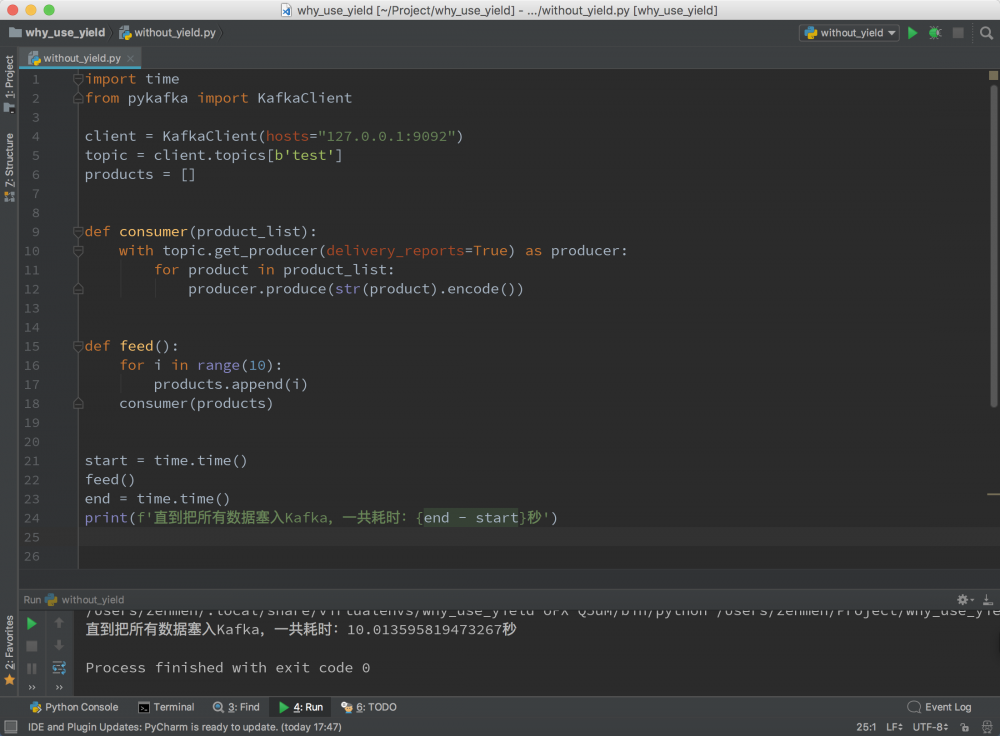Click the hide Run panel download-arrow icon

click(x=988, y=600)
